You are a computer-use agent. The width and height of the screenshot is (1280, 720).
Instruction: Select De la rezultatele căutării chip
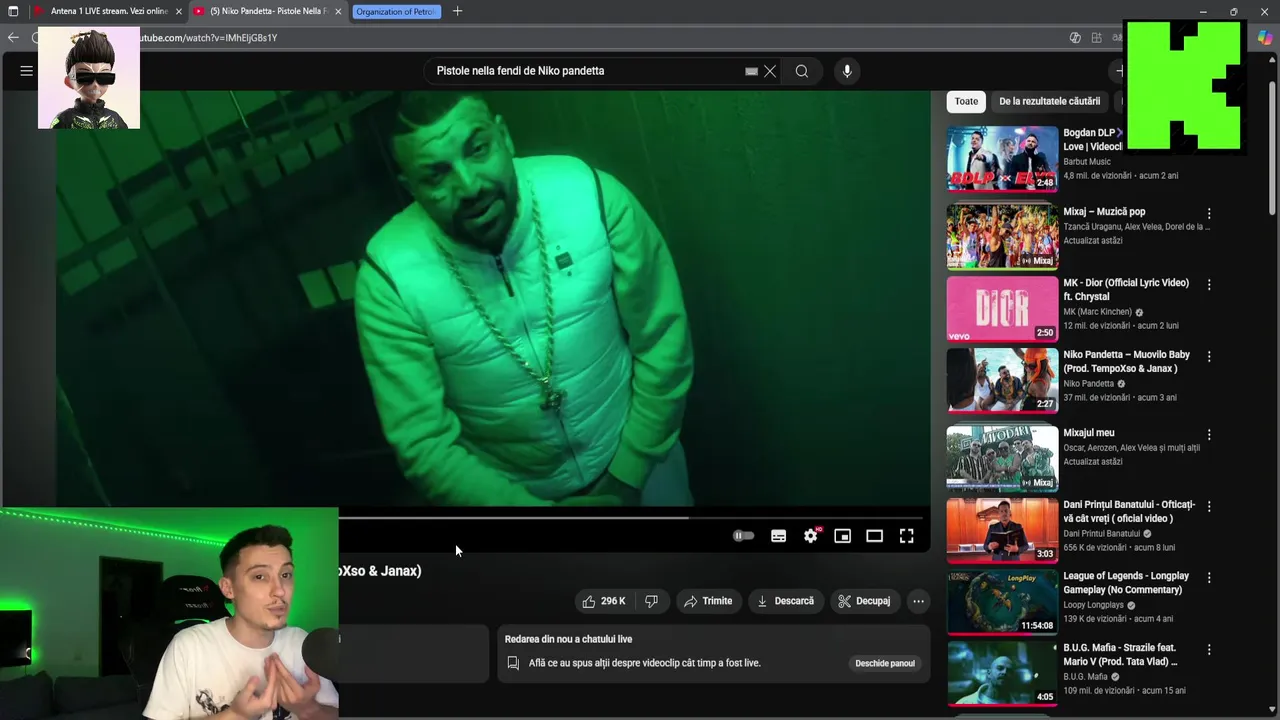(1049, 101)
